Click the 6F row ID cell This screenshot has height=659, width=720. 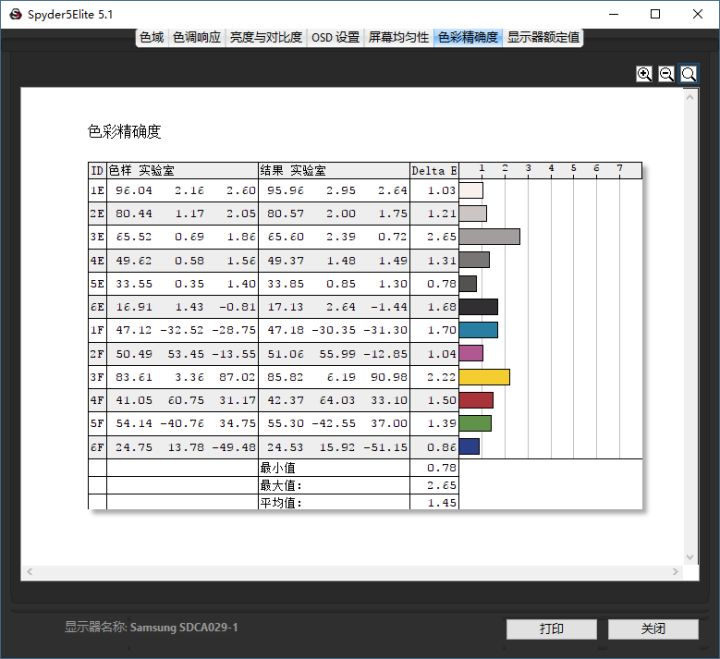pos(97,447)
